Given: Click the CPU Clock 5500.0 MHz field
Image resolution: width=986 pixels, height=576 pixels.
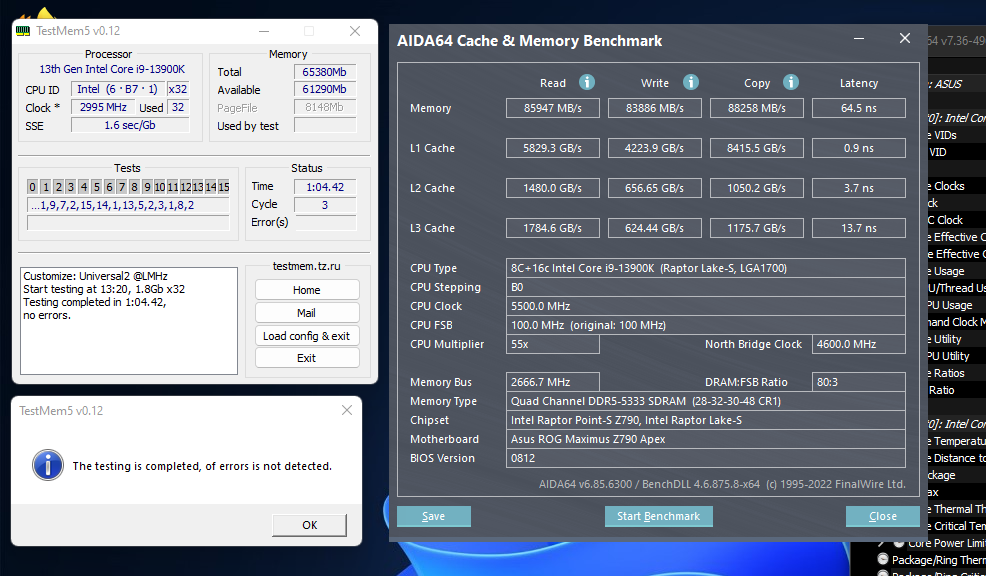Looking at the screenshot, I should click(706, 306).
